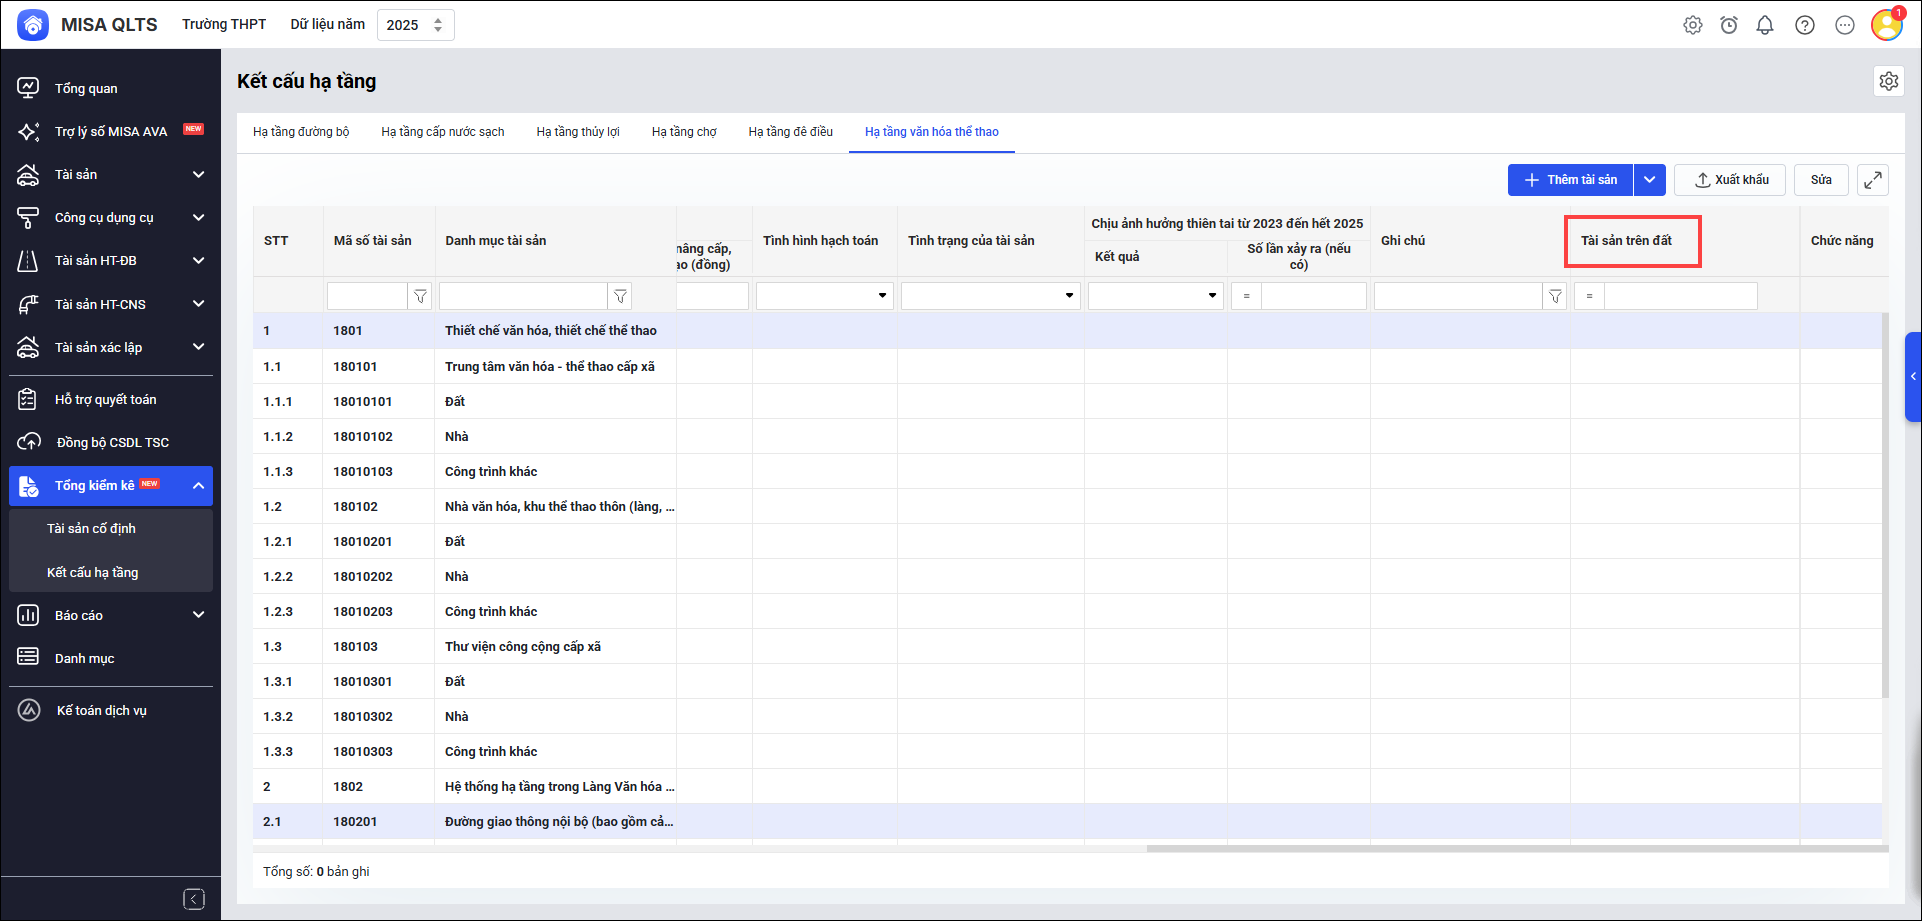1922x921 pixels.
Task: Switch to Hạ tầng thủy lợi tab
Action: [x=578, y=132]
